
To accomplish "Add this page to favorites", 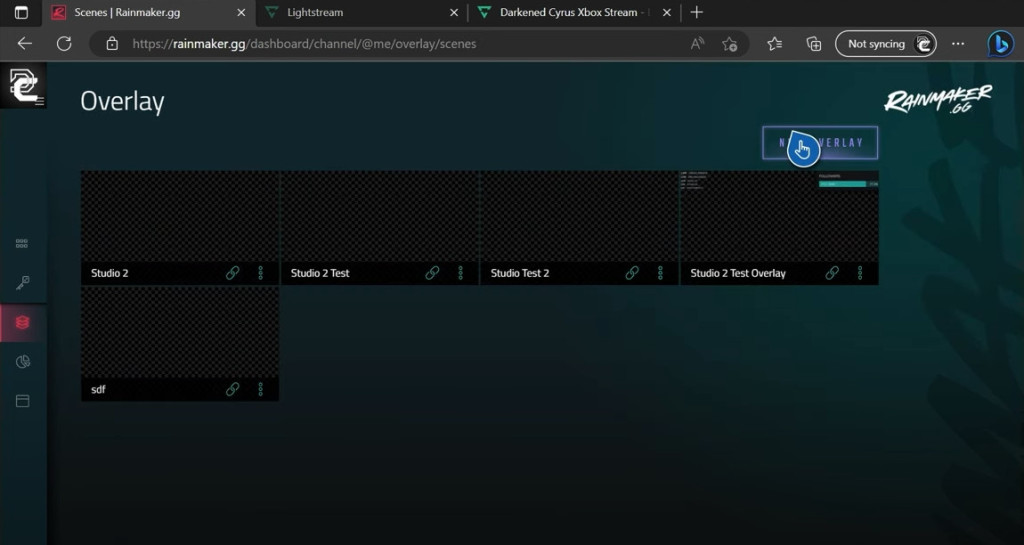I will pyautogui.click(x=729, y=44).
